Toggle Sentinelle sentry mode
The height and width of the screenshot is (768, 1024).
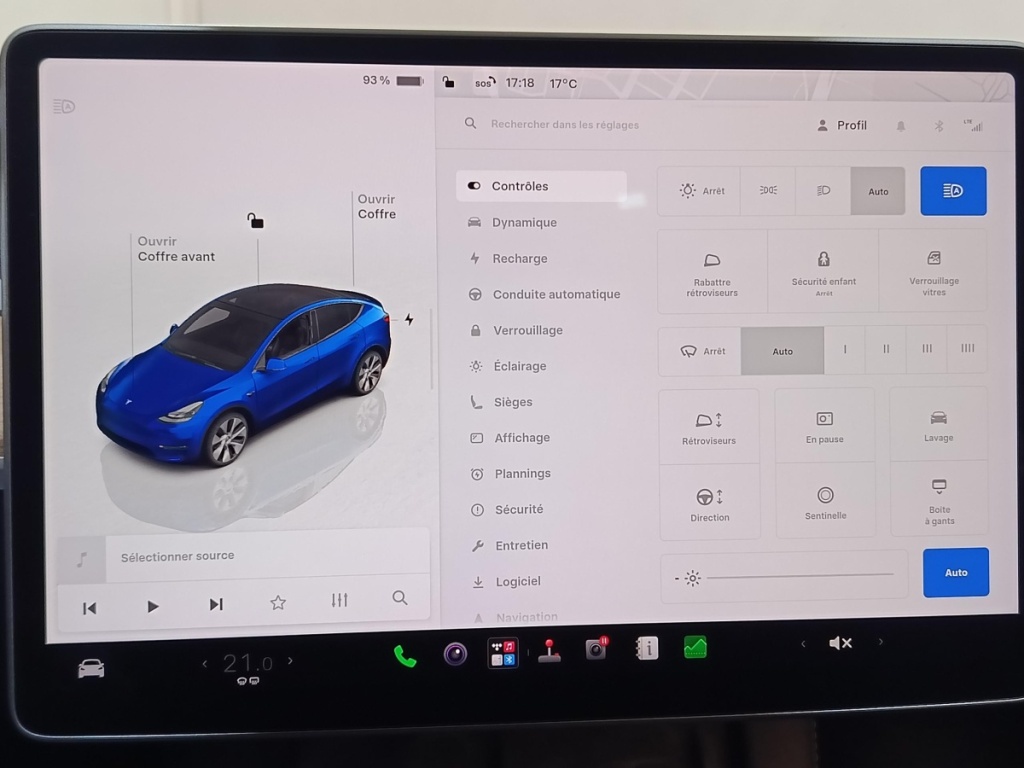click(x=825, y=502)
